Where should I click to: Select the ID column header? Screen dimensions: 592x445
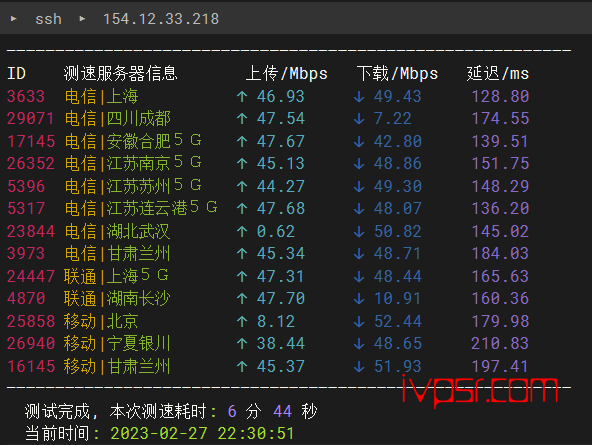(17, 74)
